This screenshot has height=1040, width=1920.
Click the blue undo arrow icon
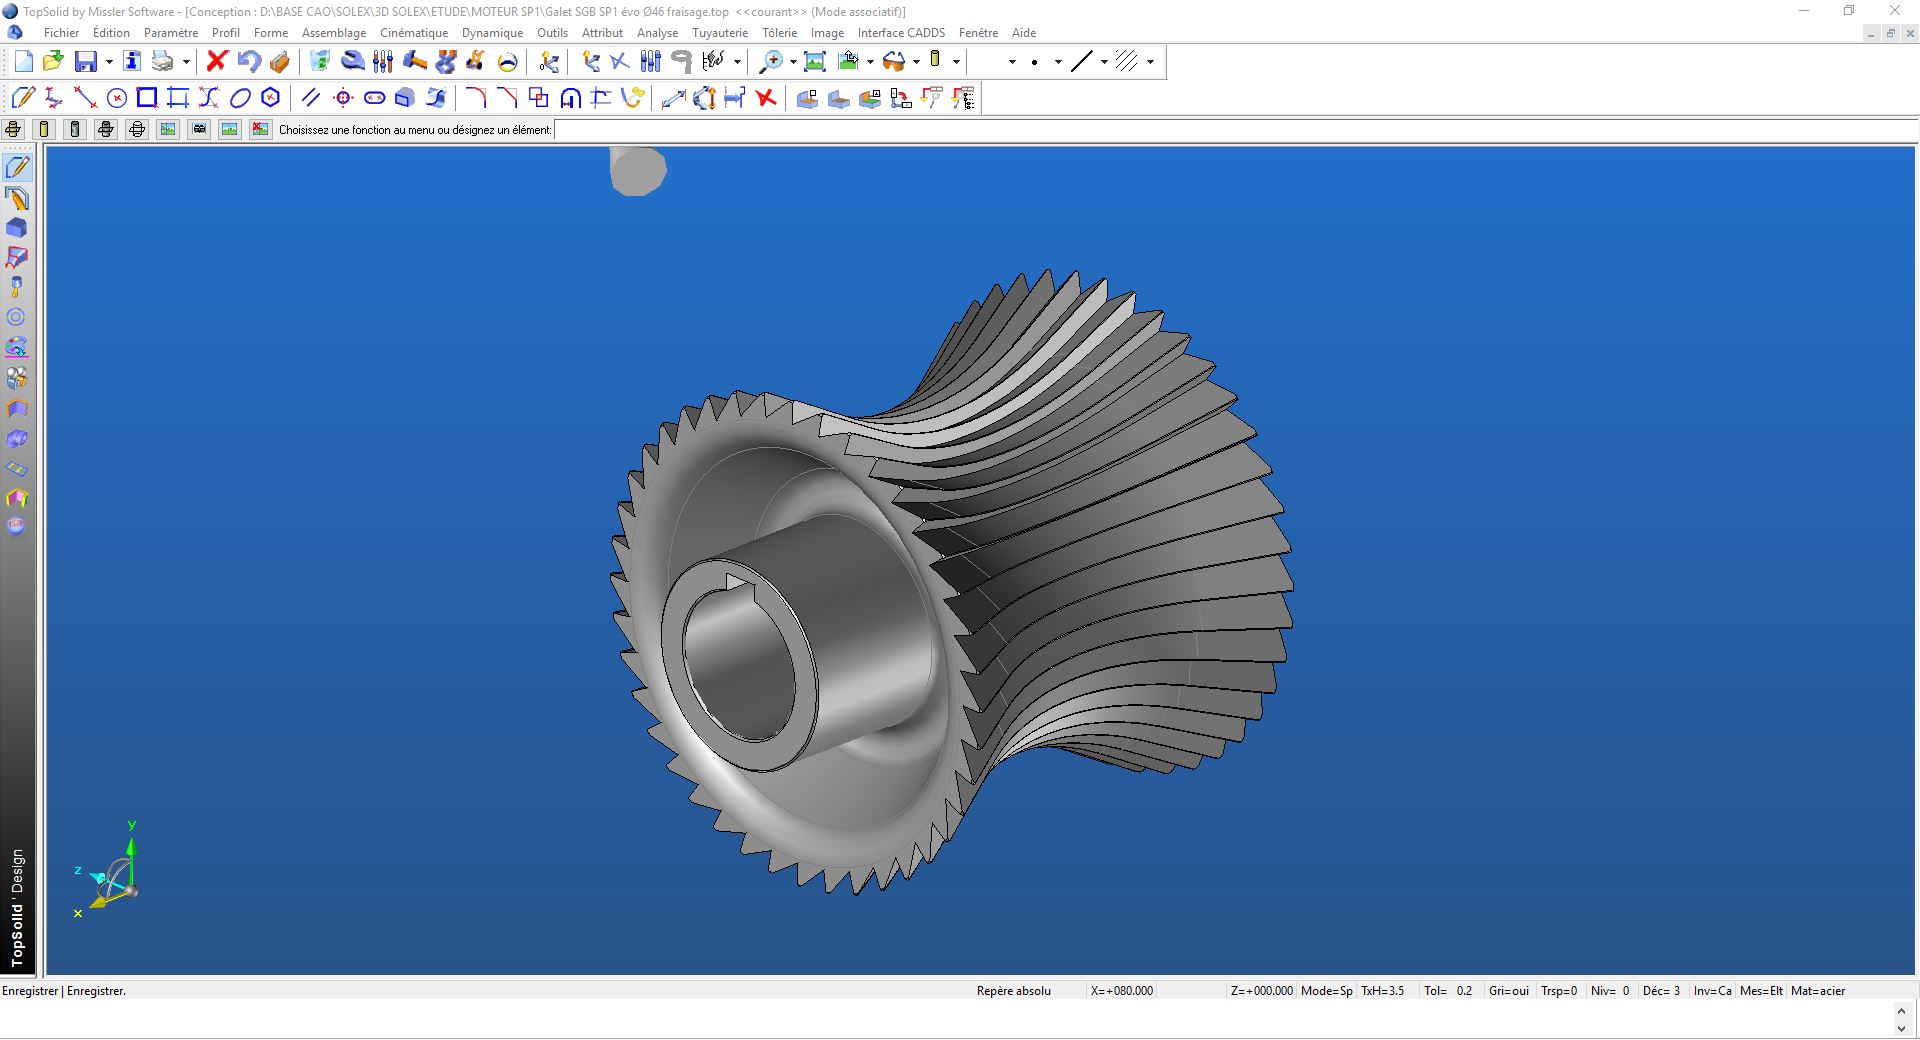tap(248, 62)
